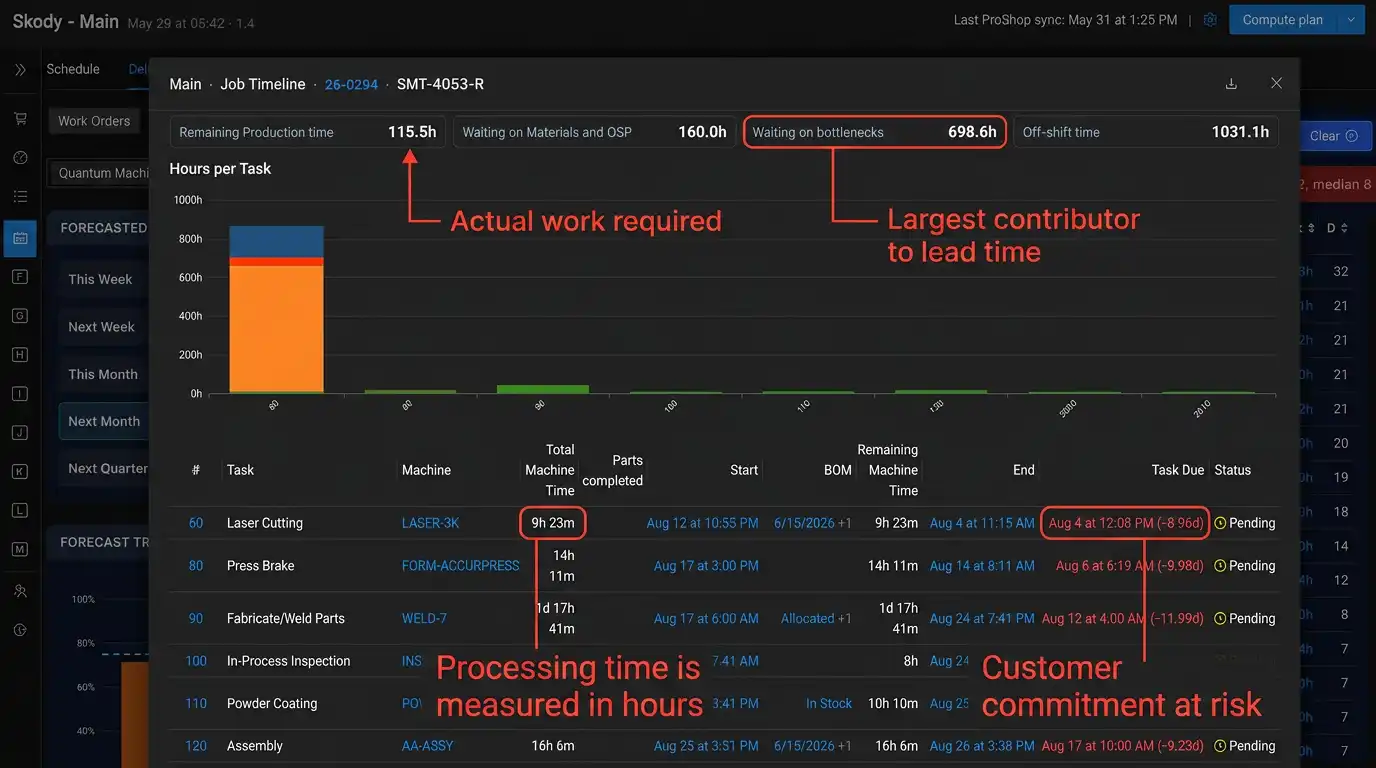The image size is (1376, 768).
Task: Open the list view sidebar icon
Action: coord(20,197)
